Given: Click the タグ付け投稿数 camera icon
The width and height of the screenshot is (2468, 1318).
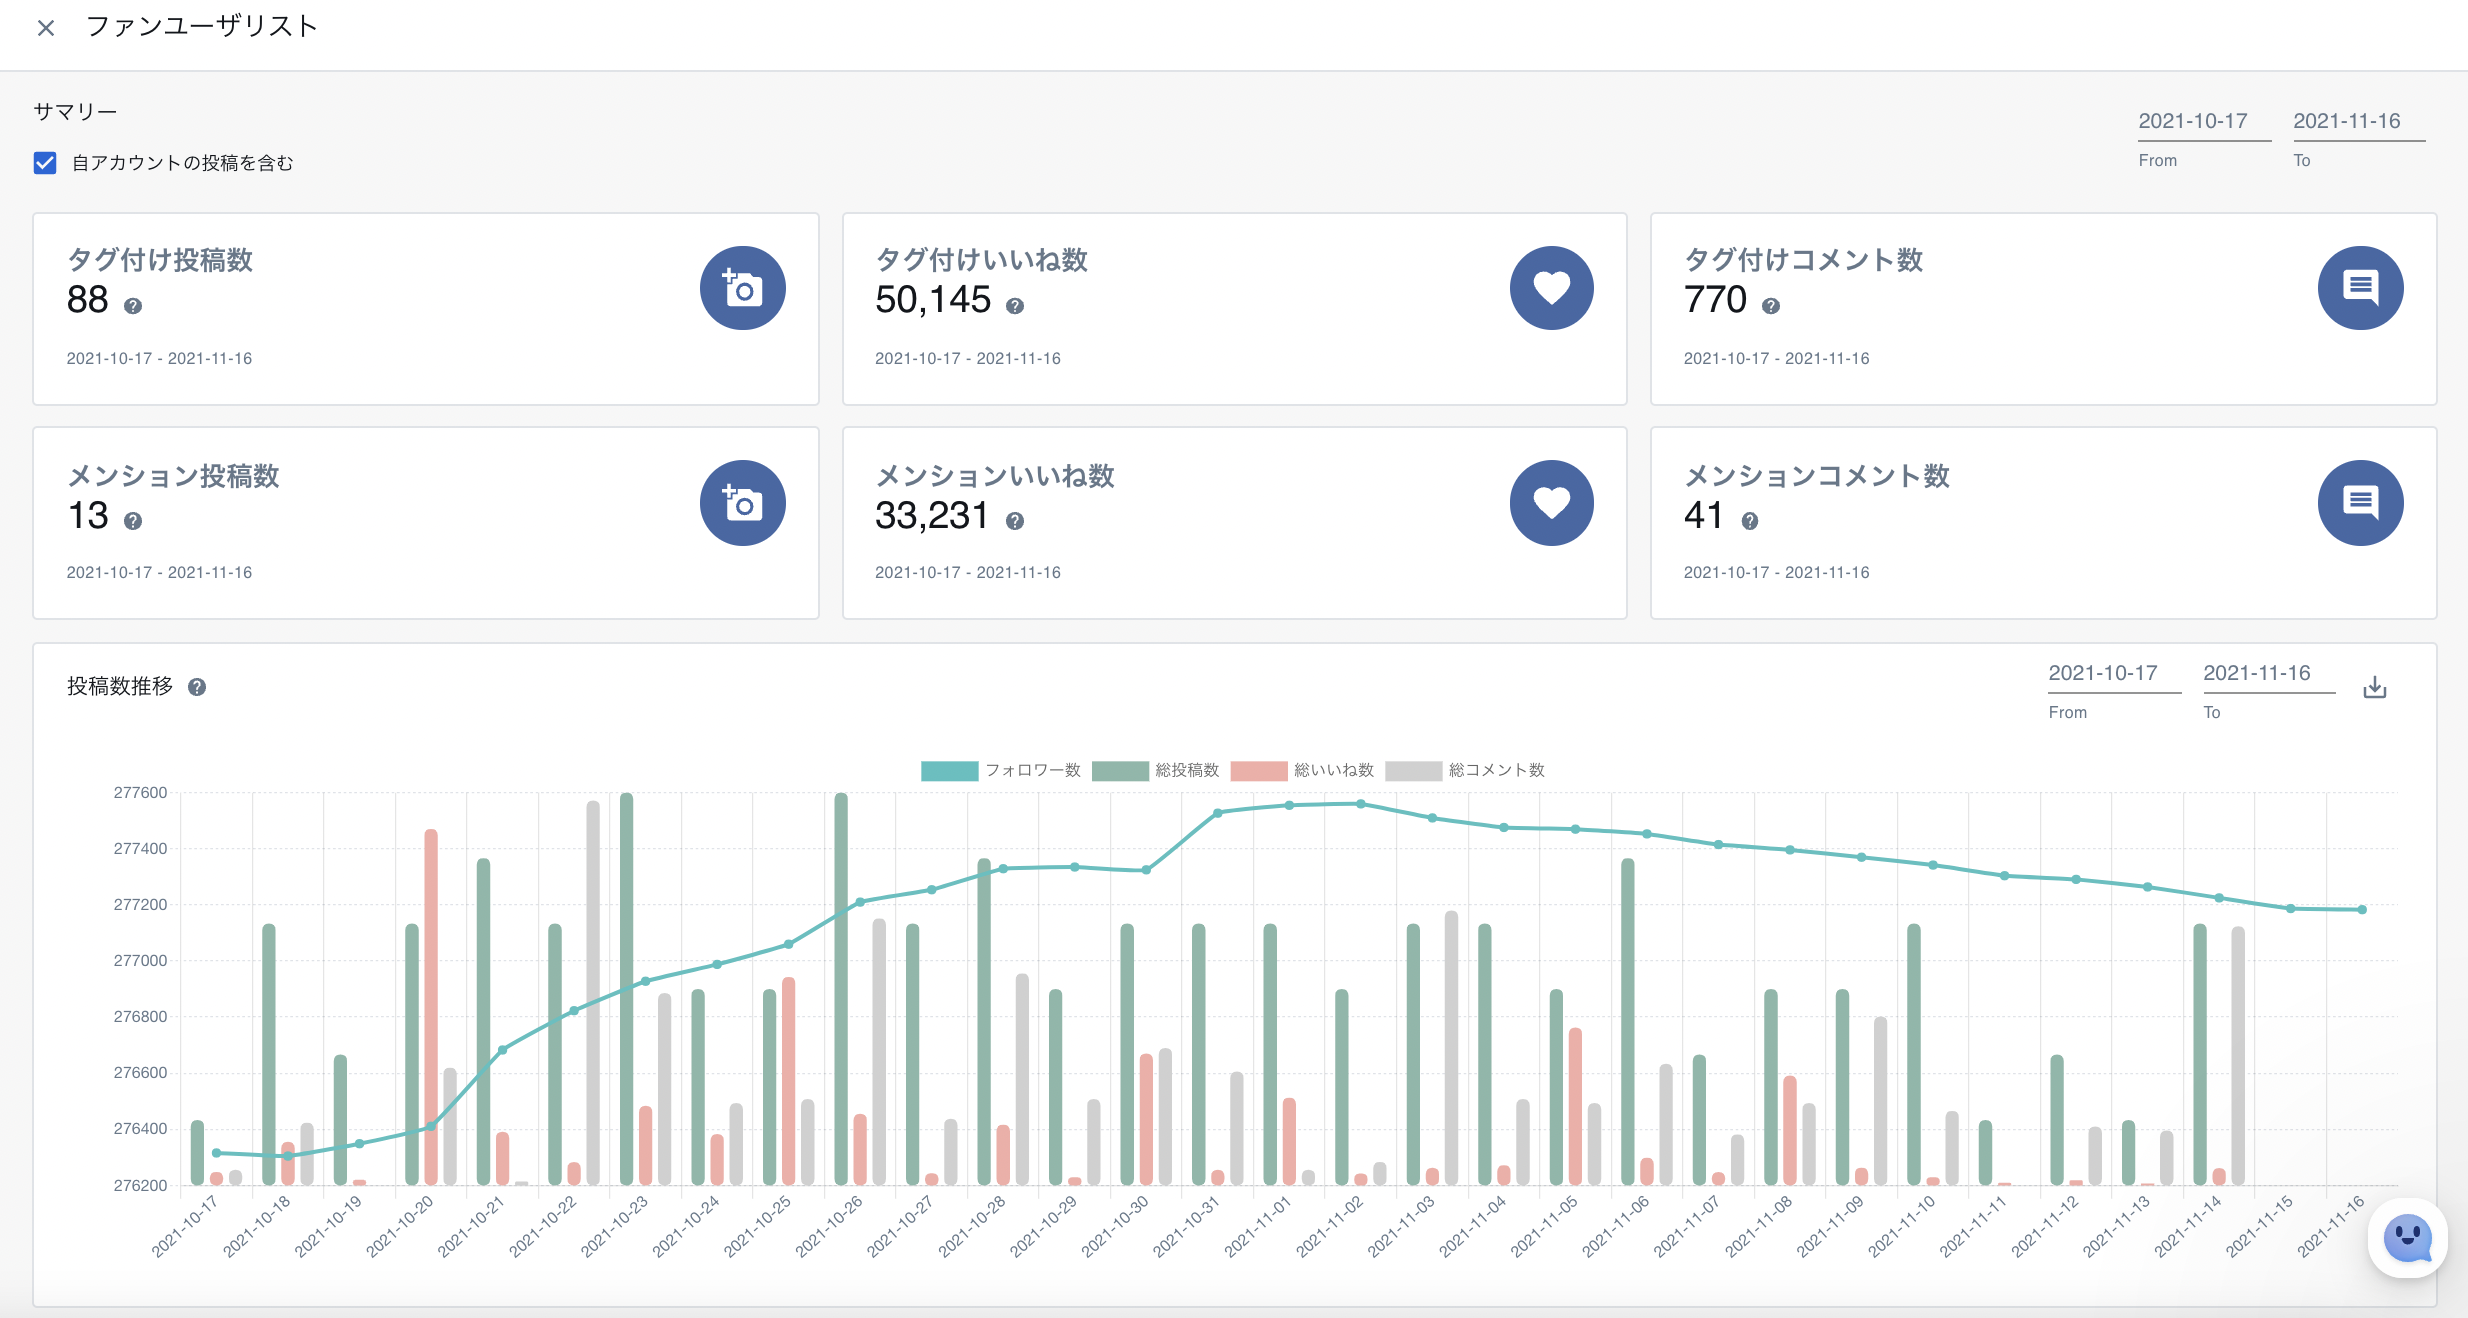Looking at the screenshot, I should (x=742, y=288).
